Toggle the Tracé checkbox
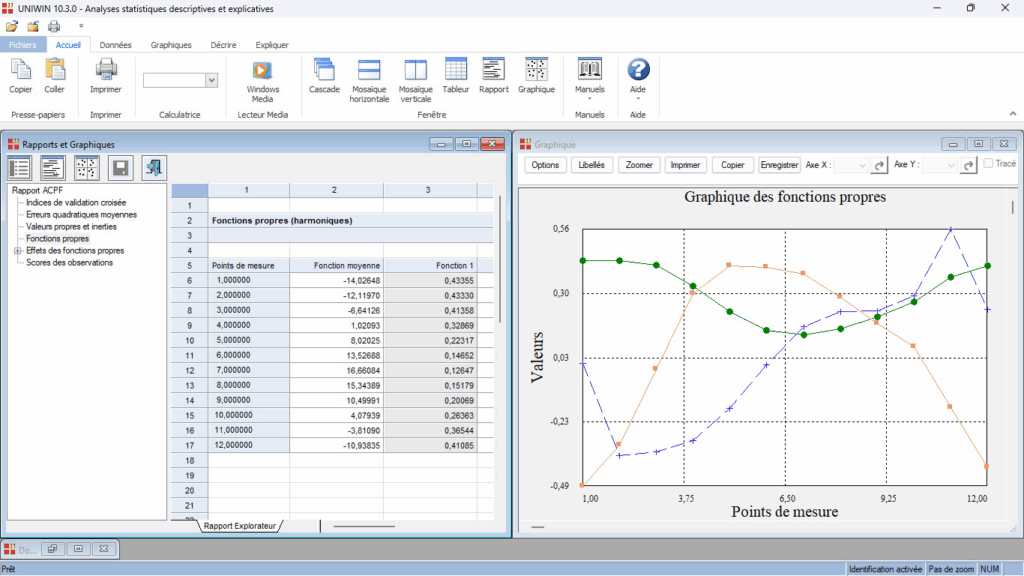This screenshot has height=576, width=1024. tap(988, 164)
